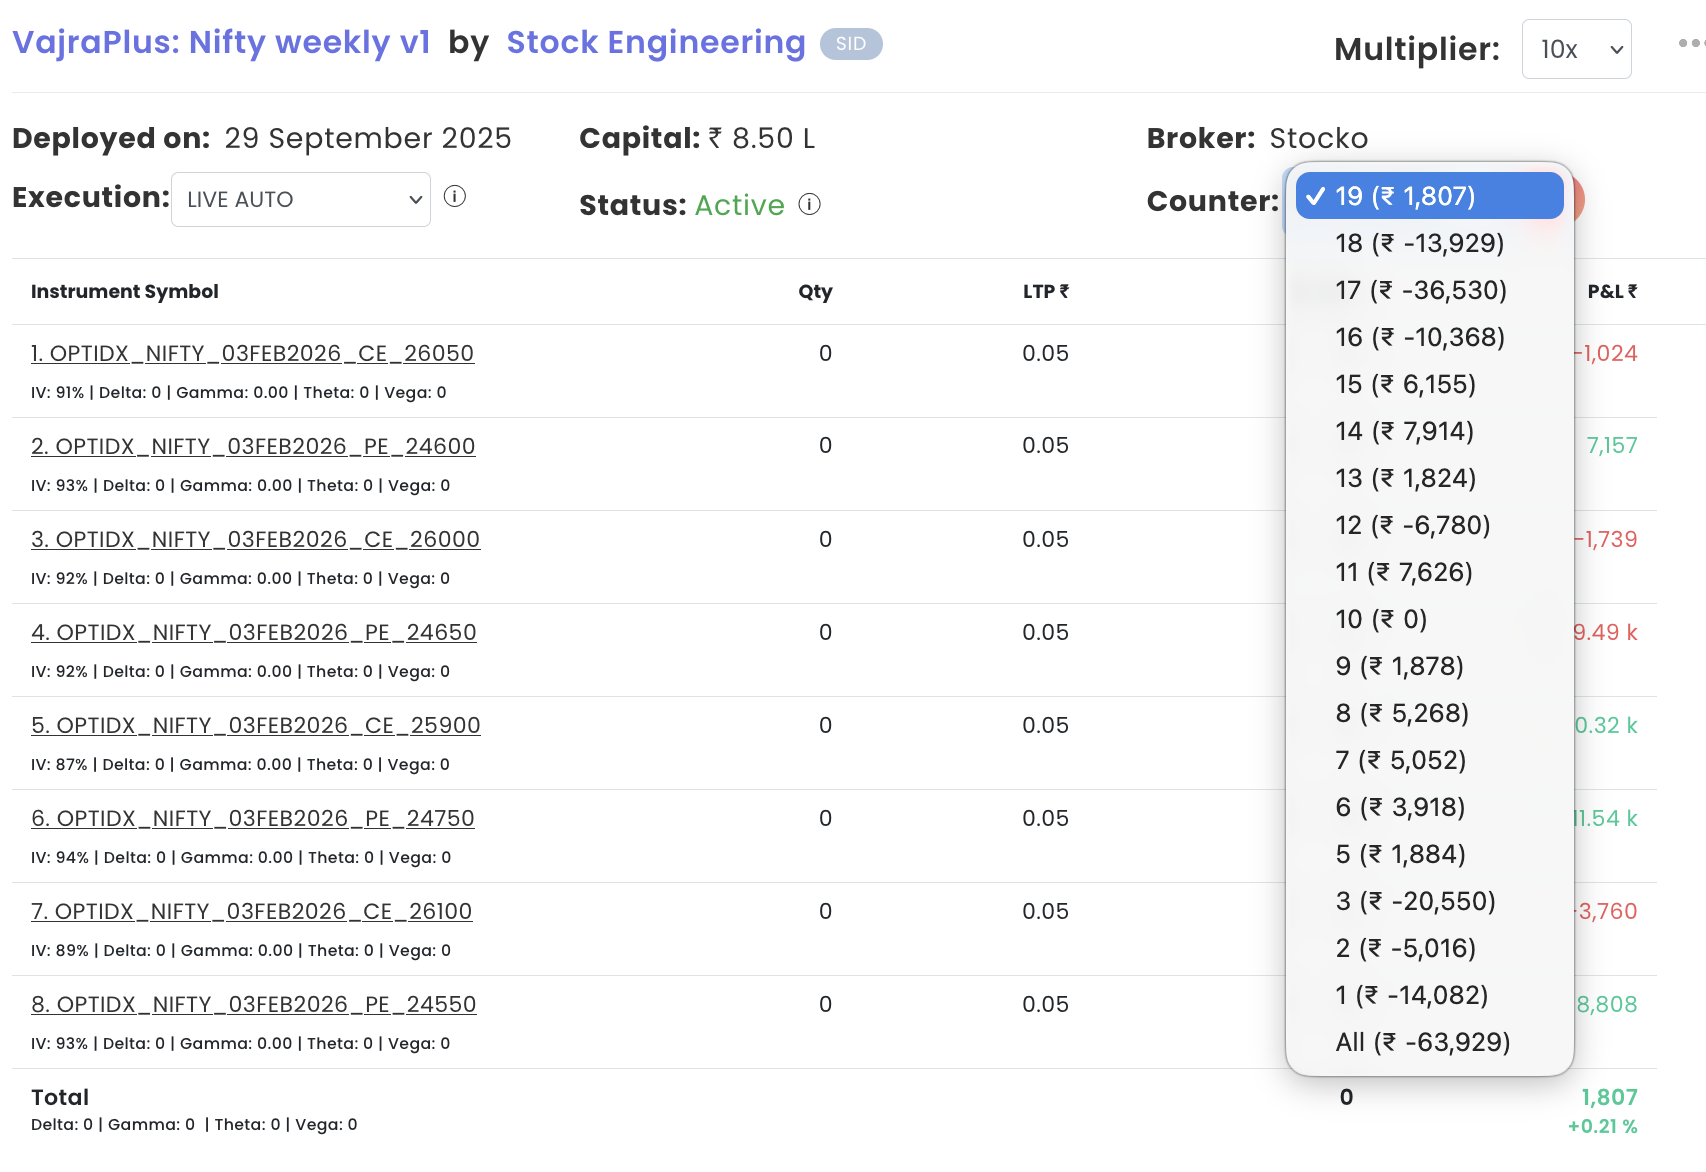Viewport: 1706px width, 1172px height.
Task: Open the Stock Engineering author link
Action: pos(655,43)
